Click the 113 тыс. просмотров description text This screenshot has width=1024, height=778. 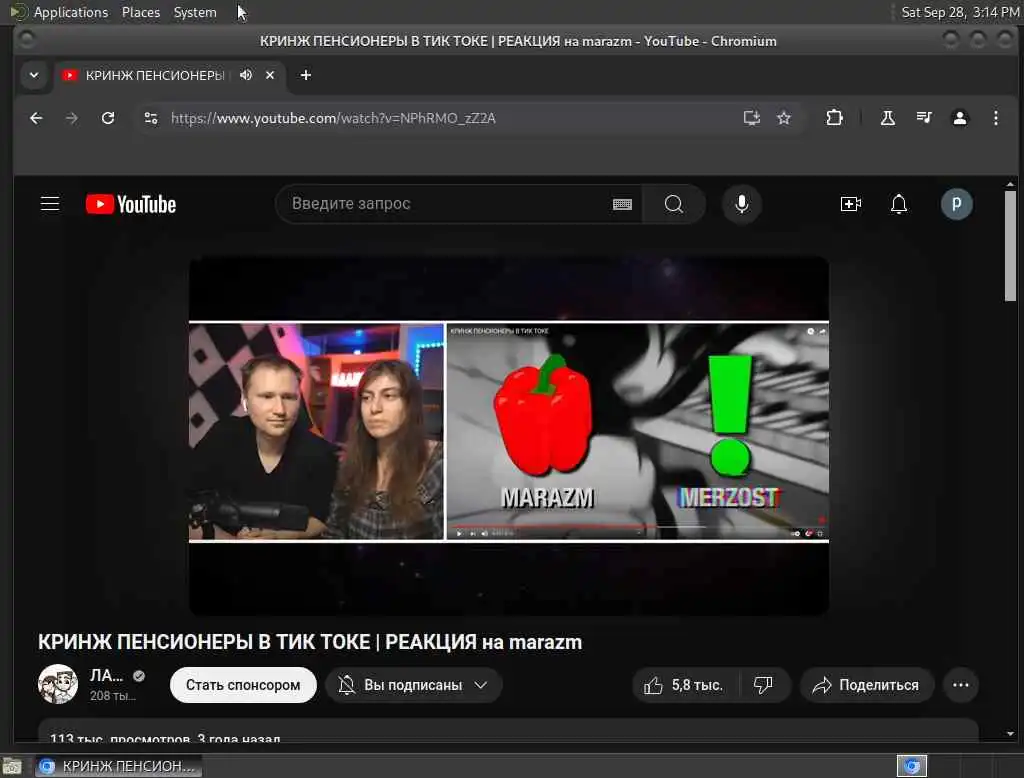165,739
